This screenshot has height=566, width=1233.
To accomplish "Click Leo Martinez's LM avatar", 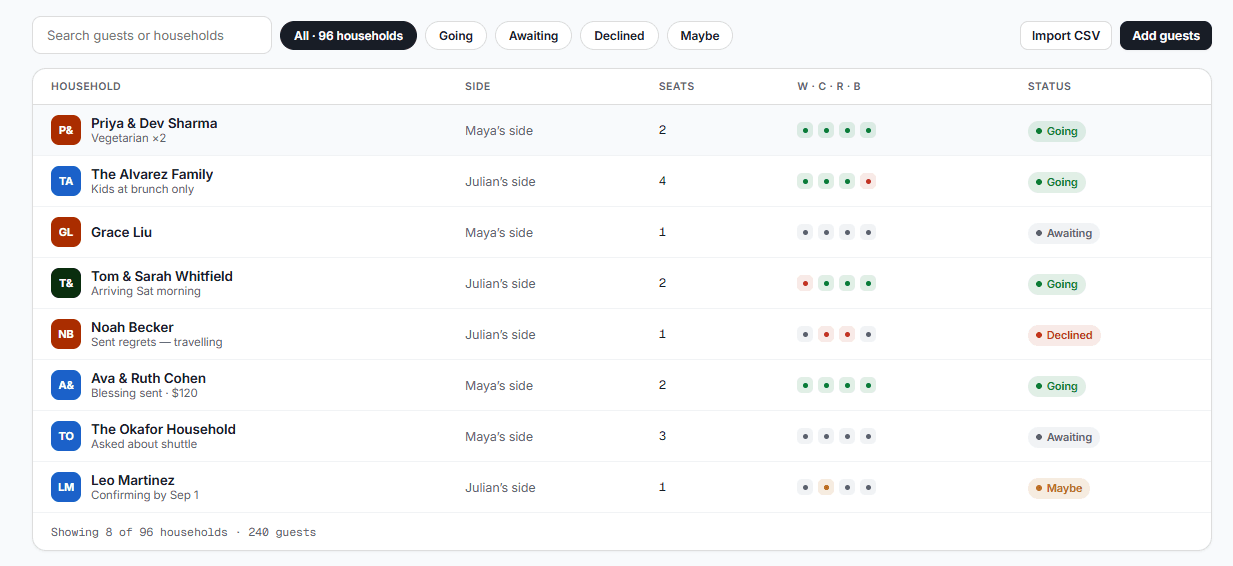I will (x=66, y=487).
